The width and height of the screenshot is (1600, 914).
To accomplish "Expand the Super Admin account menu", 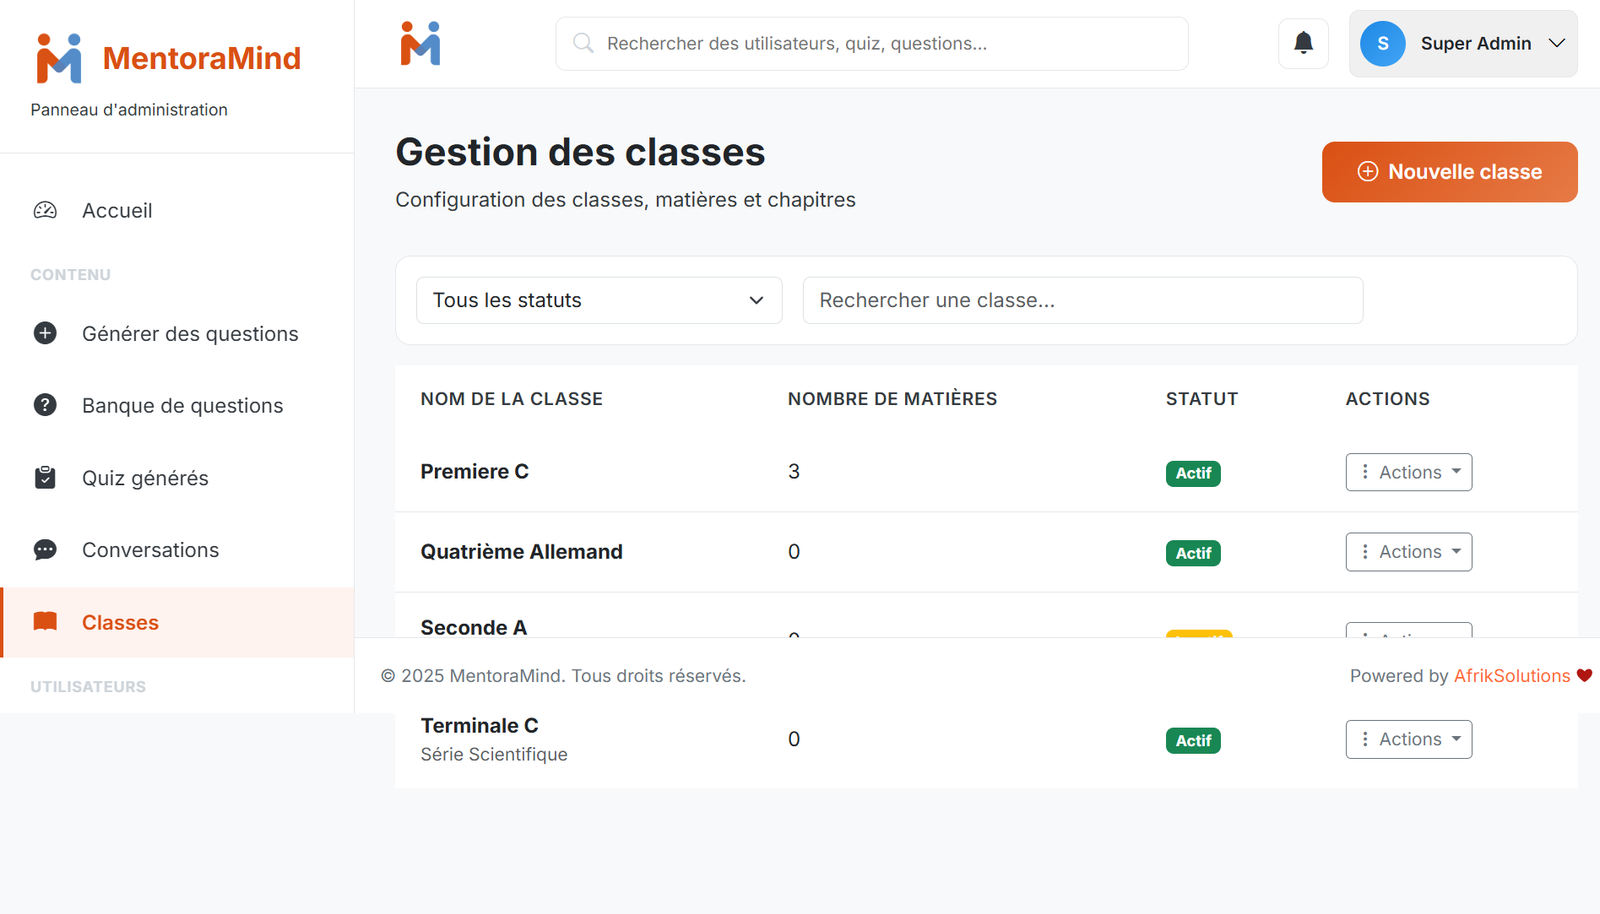I will click(1556, 43).
